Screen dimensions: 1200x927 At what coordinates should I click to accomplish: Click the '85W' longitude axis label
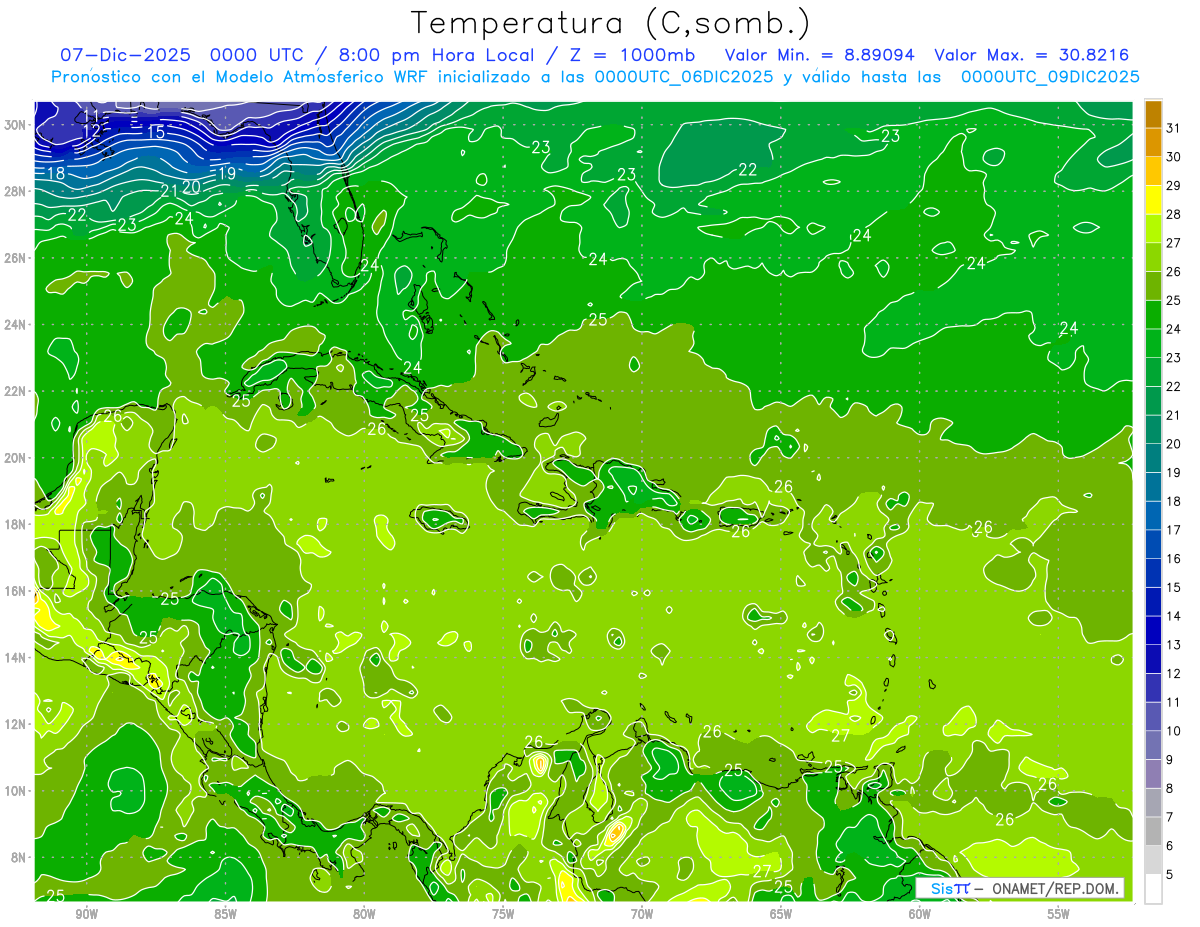tap(225, 914)
